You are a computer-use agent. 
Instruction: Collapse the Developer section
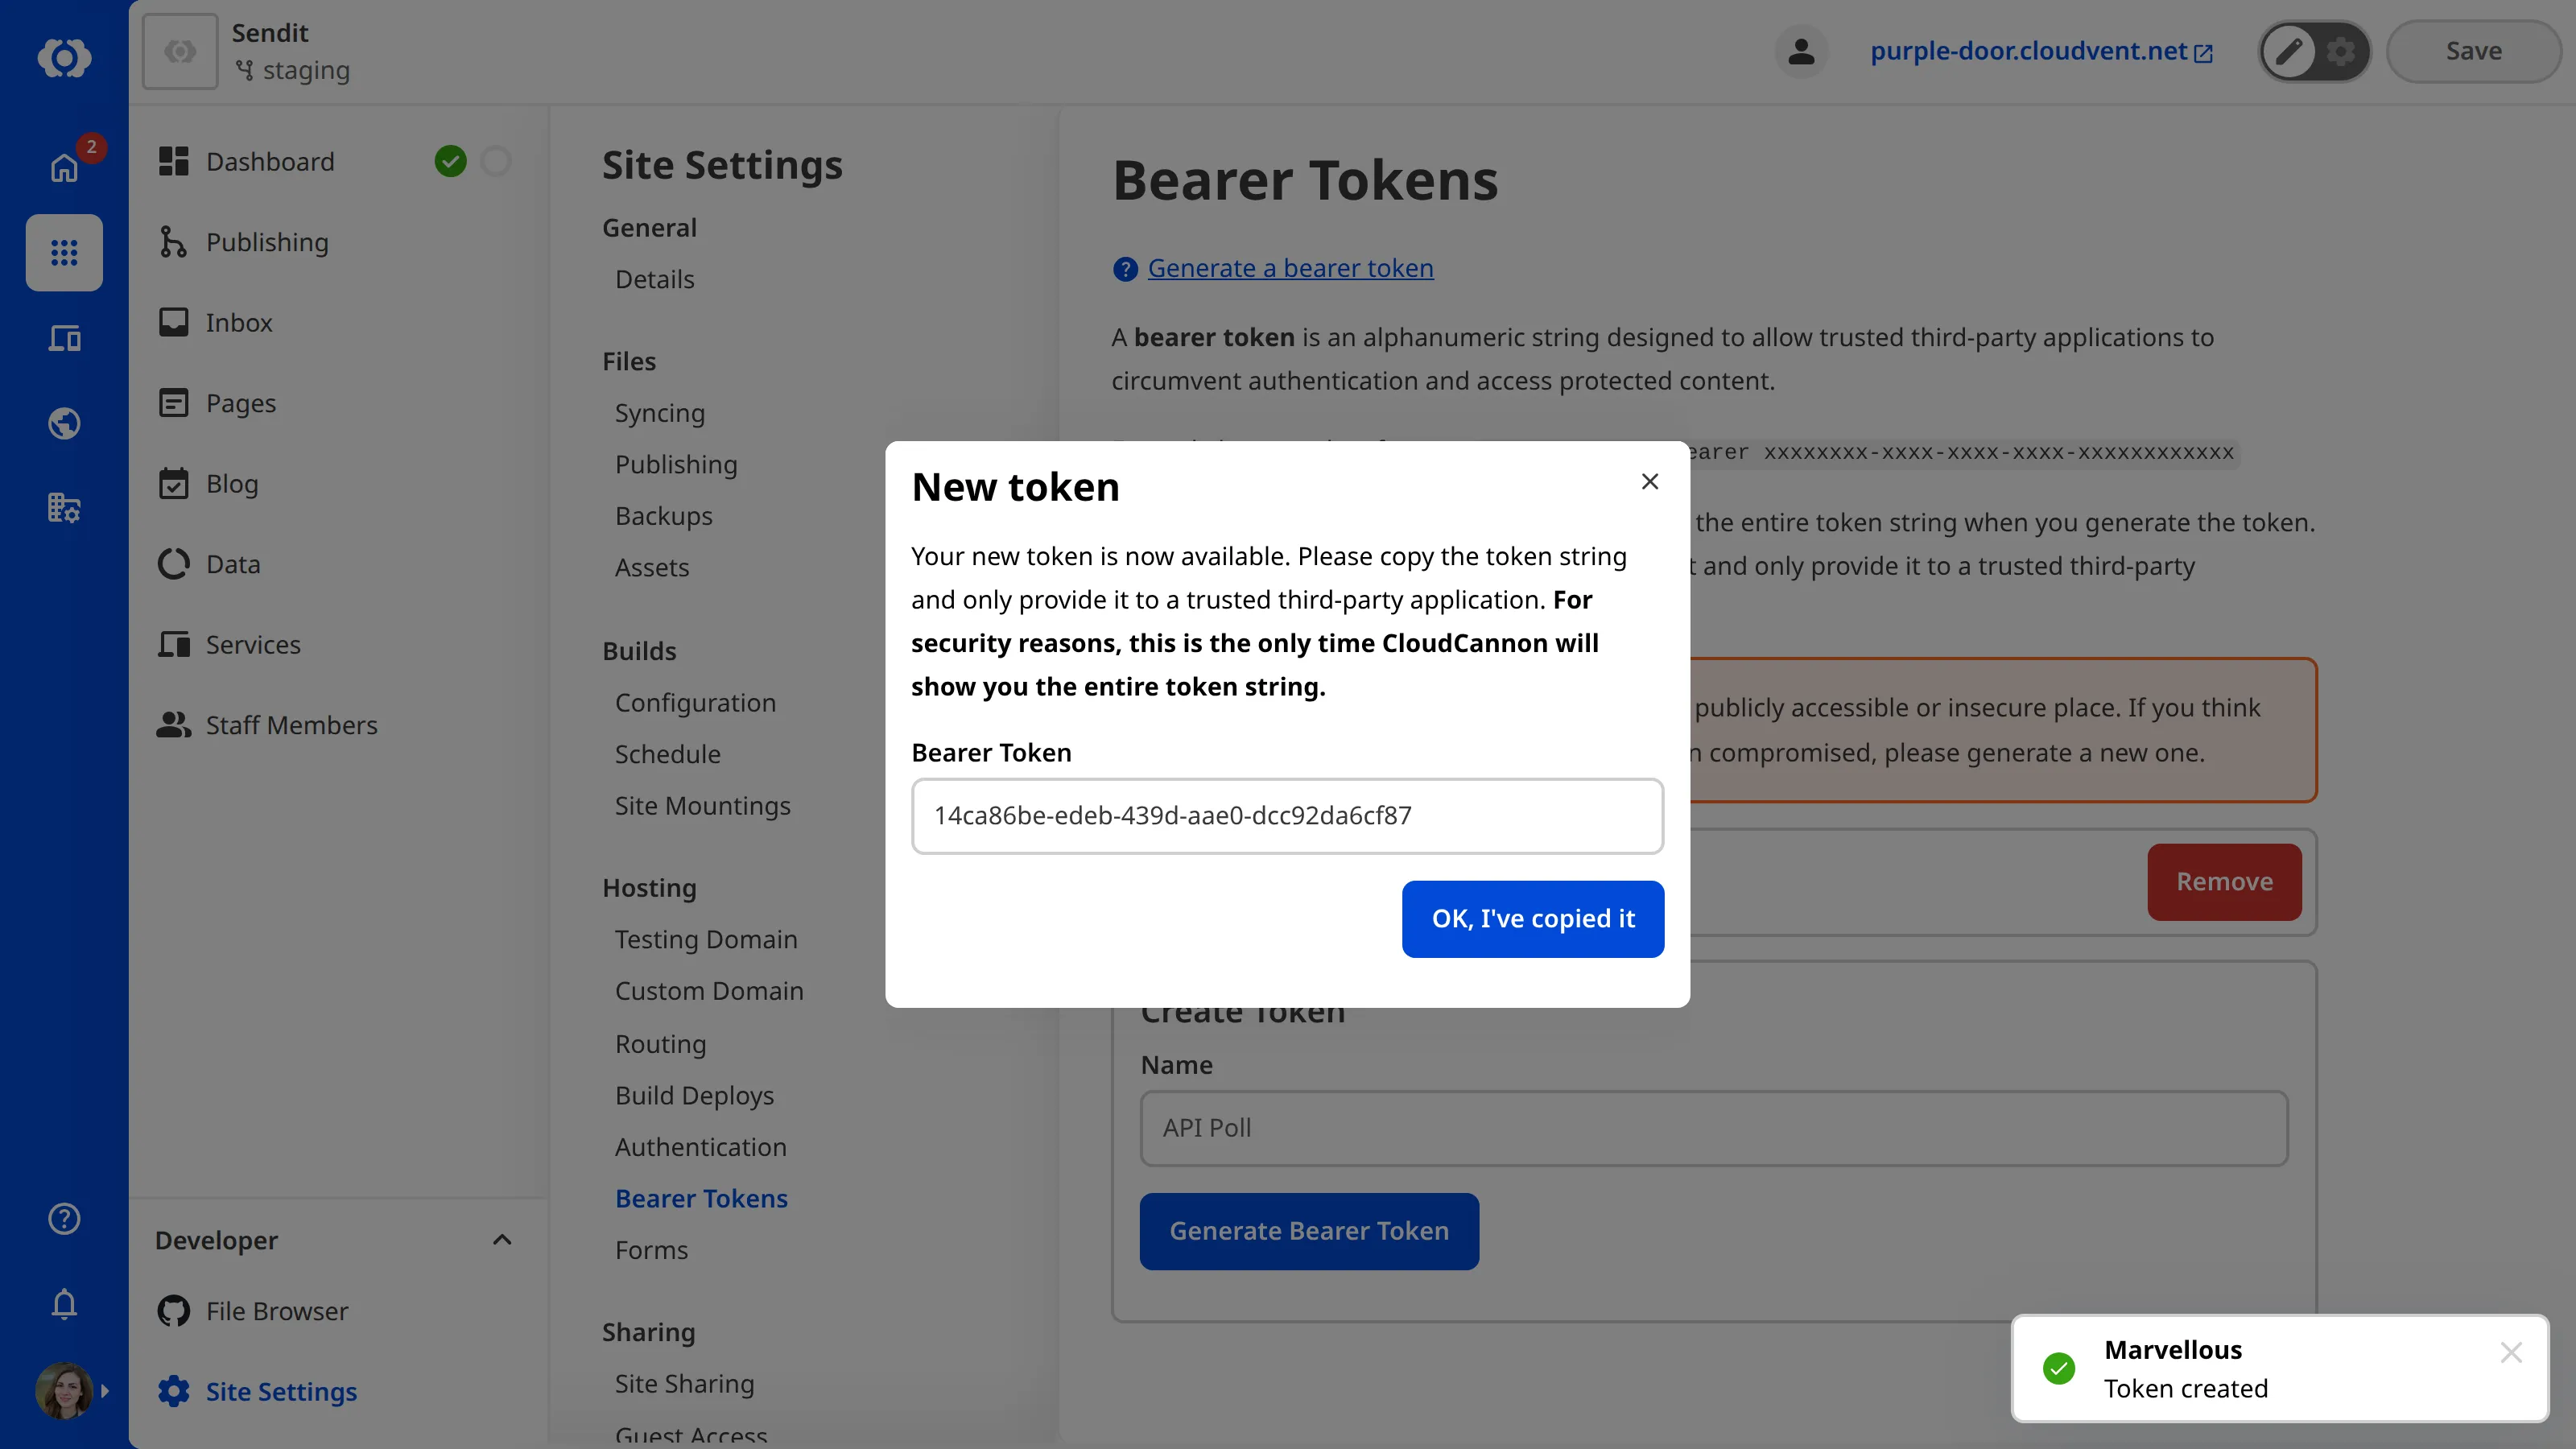point(502,1240)
